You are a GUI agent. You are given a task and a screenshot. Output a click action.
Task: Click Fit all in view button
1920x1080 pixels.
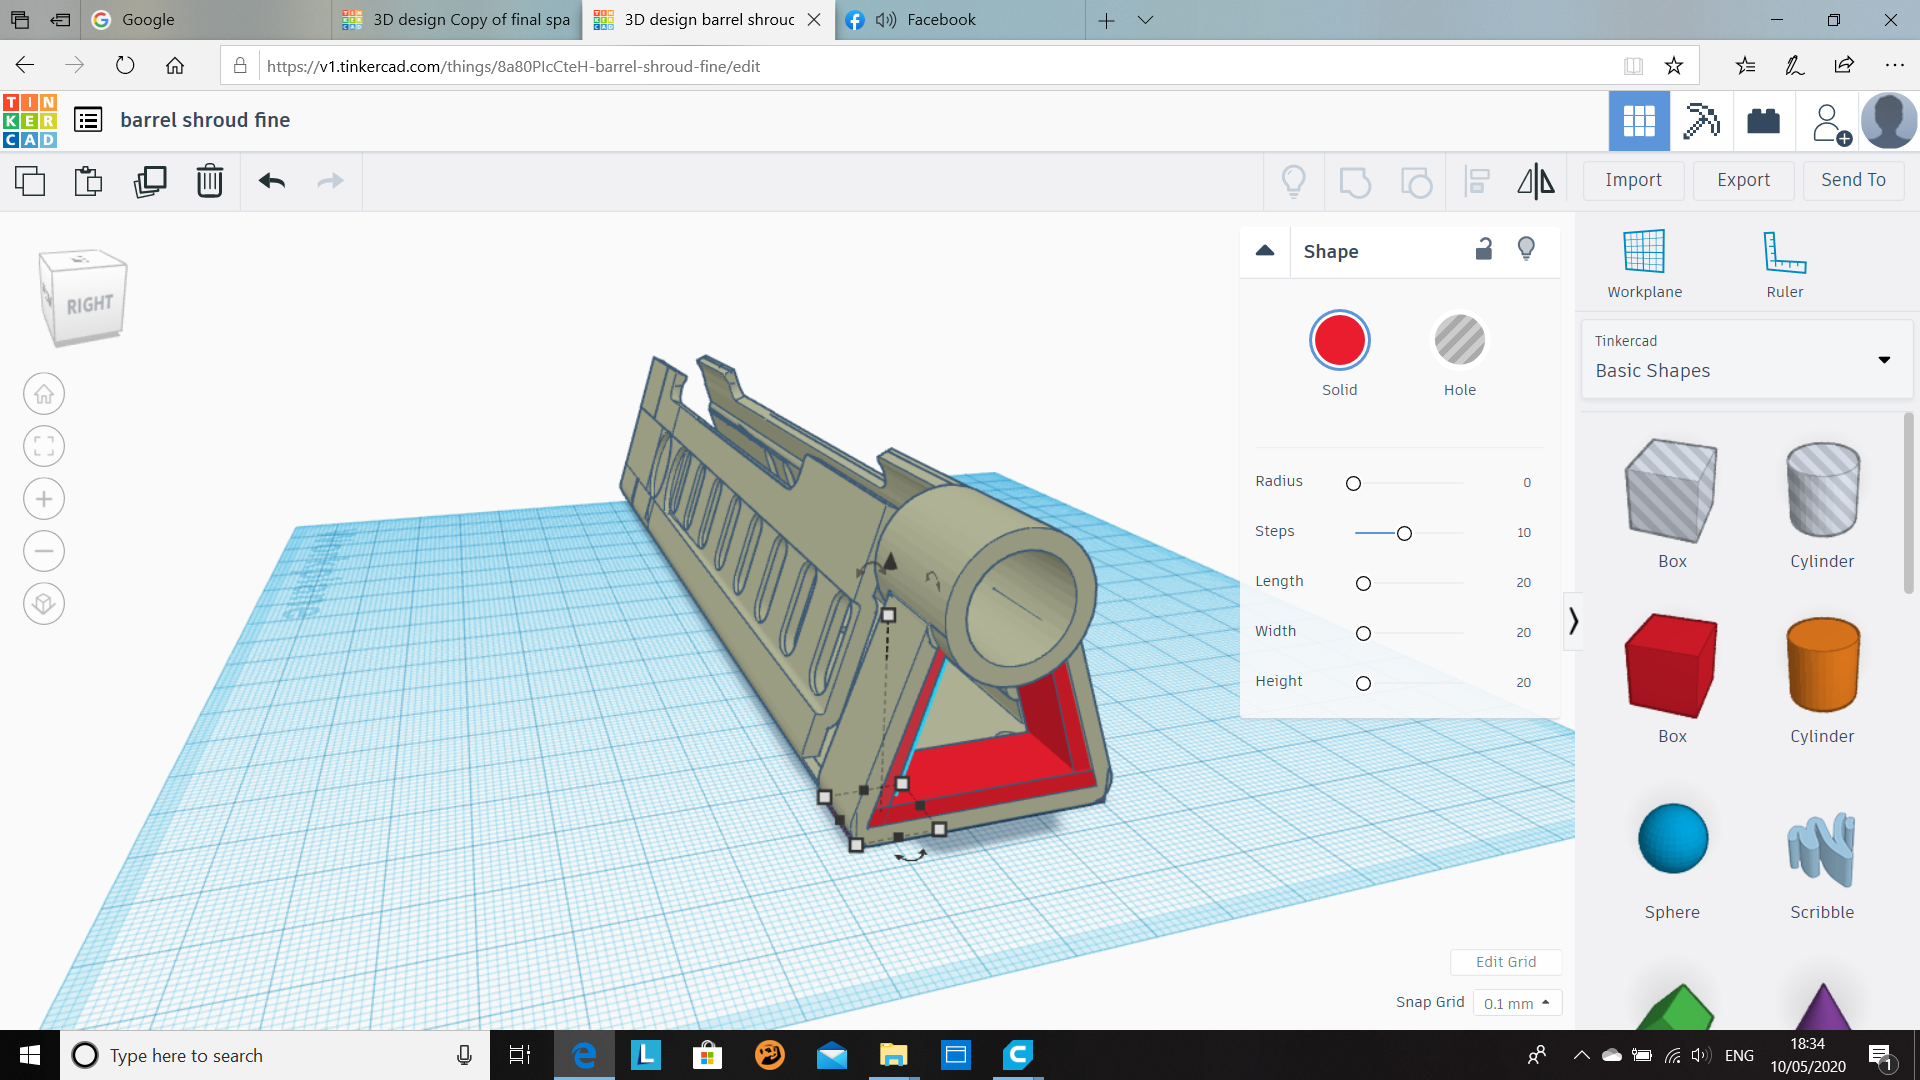tap(44, 446)
